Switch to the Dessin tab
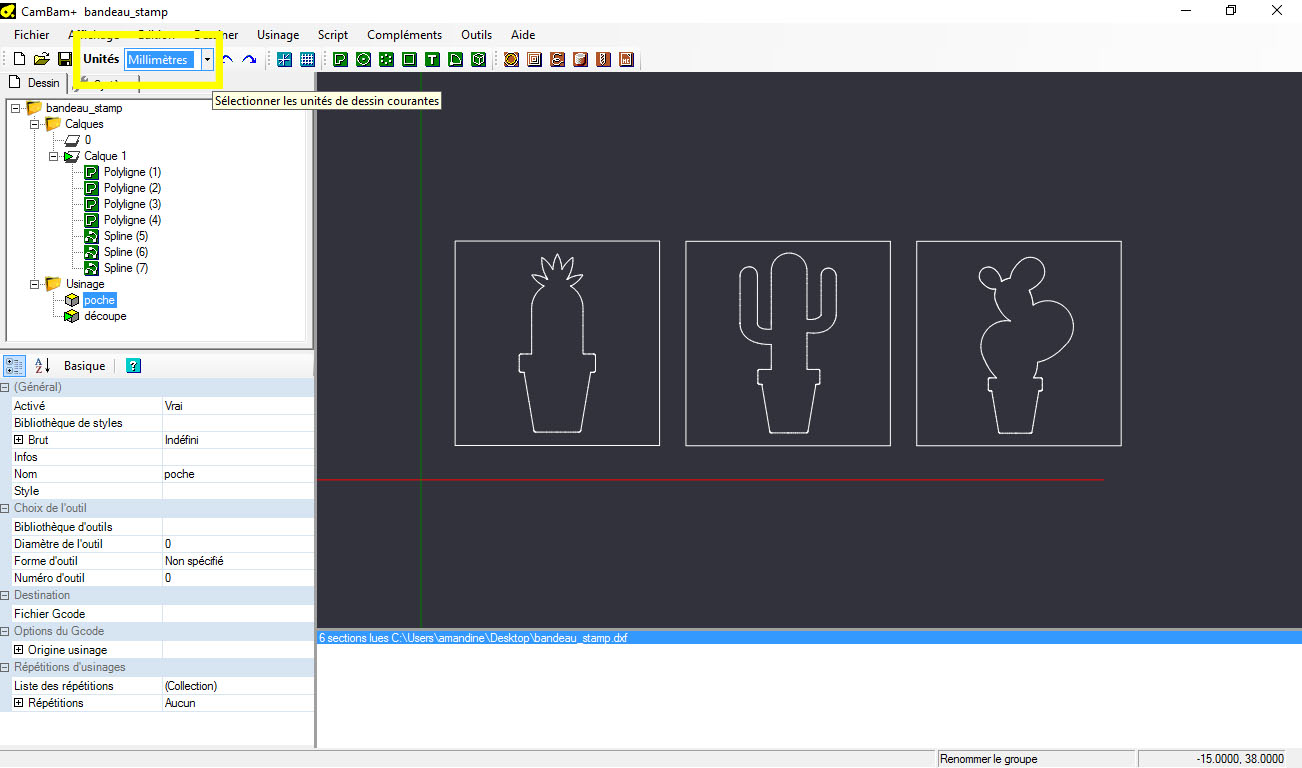 click(34, 83)
